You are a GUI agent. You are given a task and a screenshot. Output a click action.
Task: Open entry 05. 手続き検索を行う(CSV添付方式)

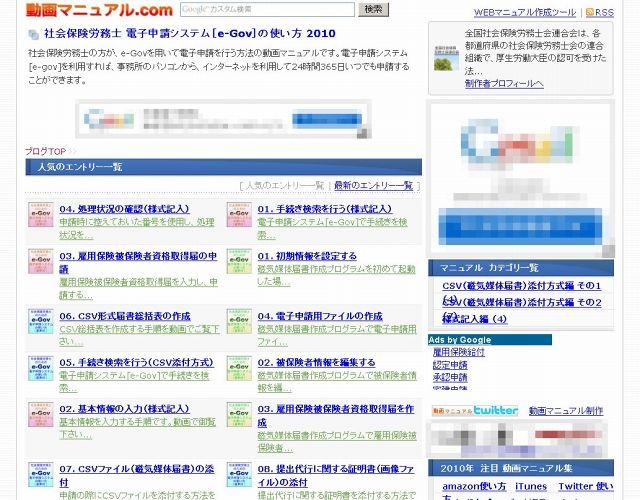[136, 362]
